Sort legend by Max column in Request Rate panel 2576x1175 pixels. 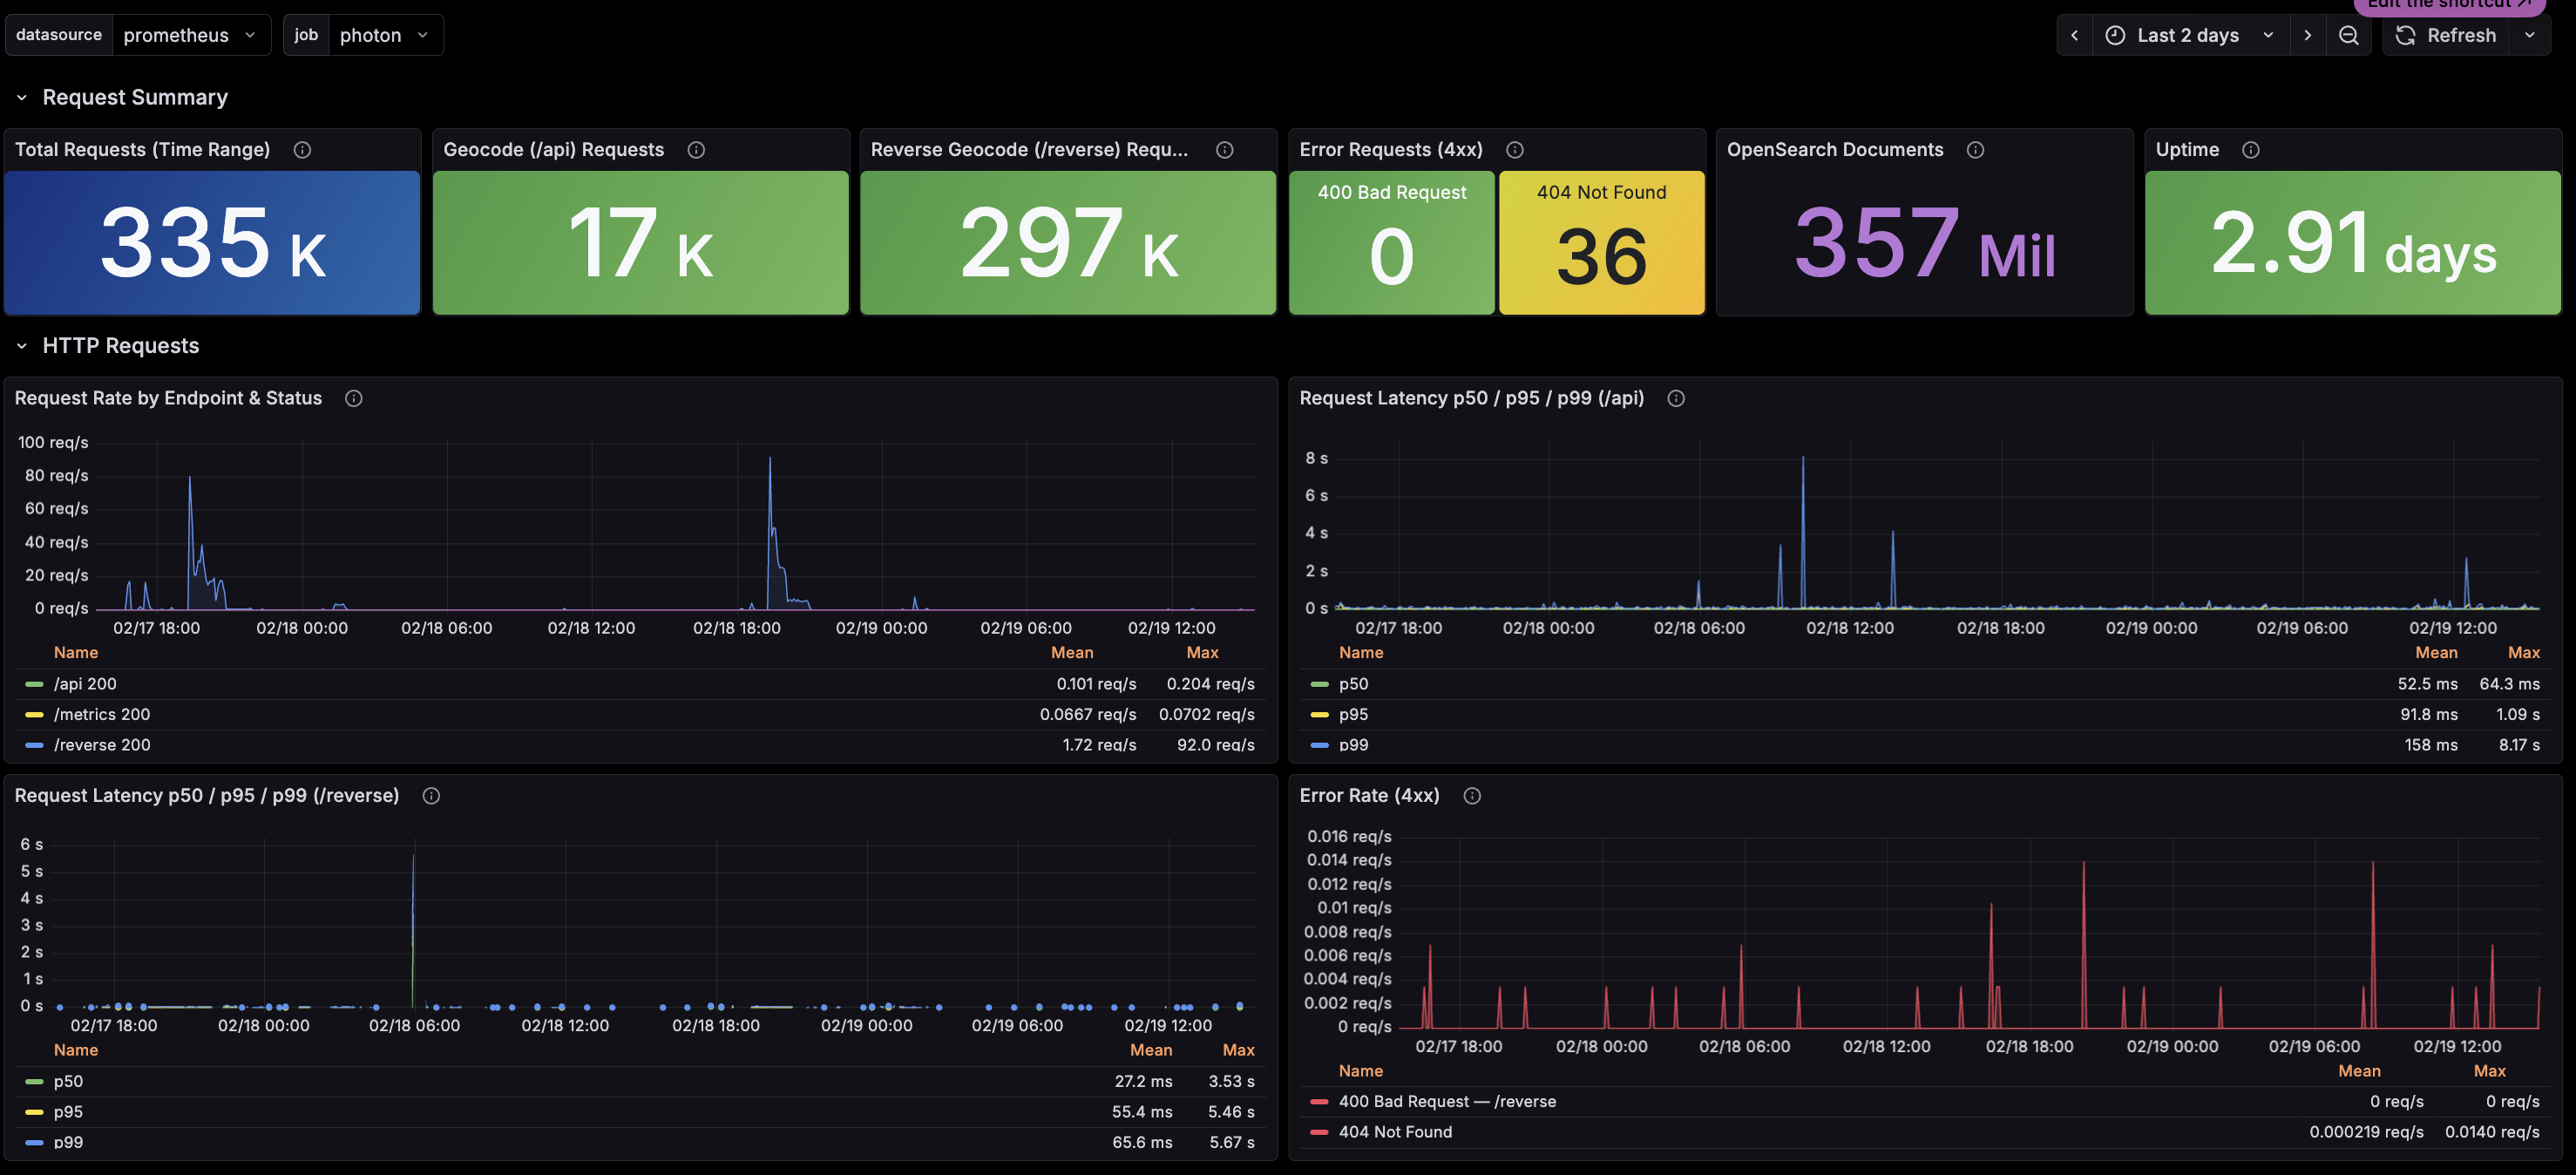1201,653
